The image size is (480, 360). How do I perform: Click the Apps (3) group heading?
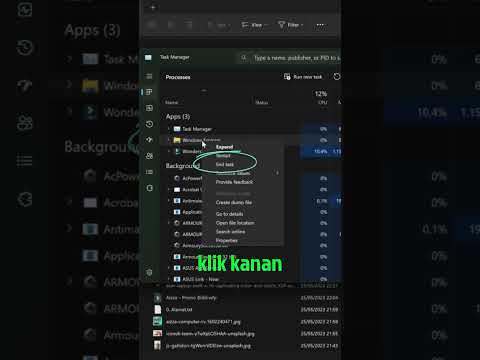(178, 117)
